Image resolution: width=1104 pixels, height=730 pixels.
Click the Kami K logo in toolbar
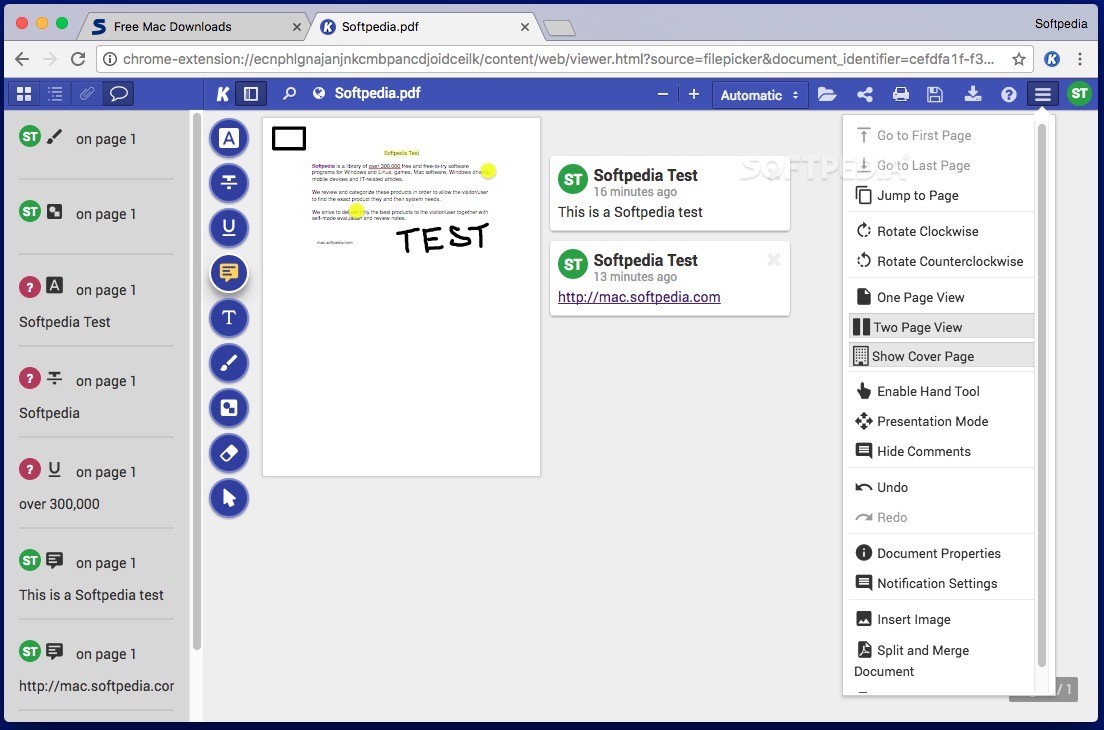222,94
